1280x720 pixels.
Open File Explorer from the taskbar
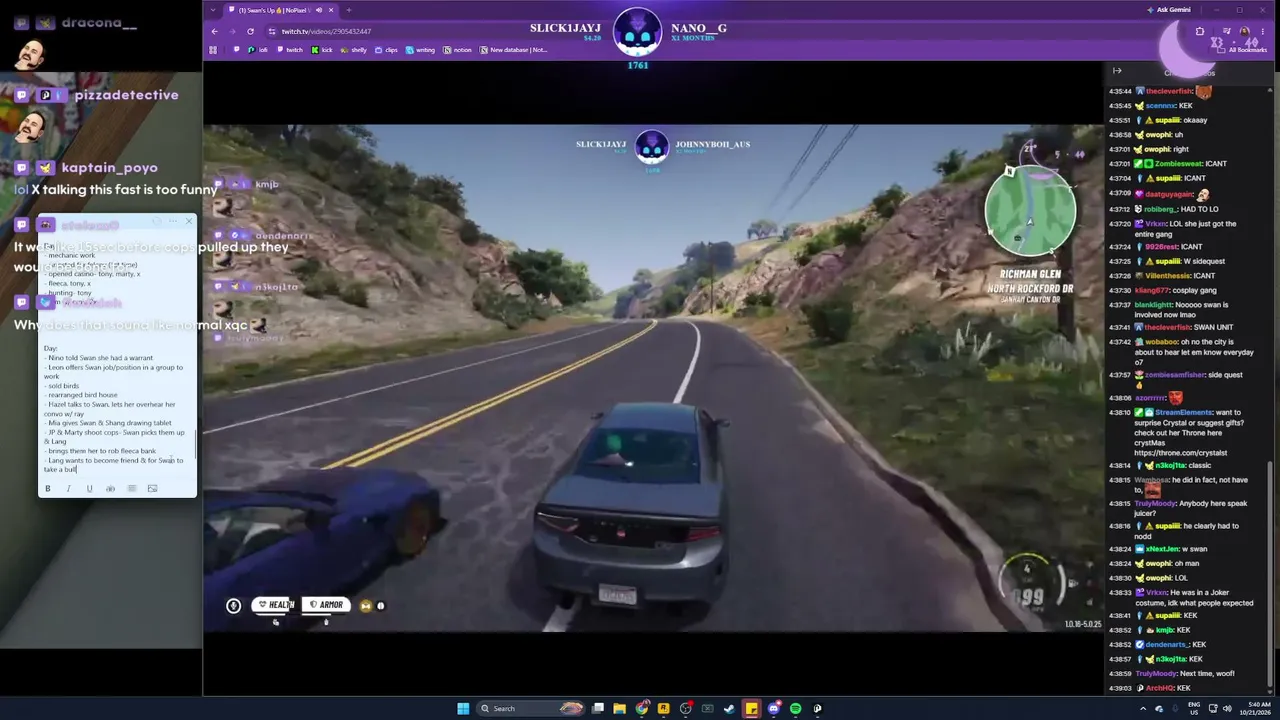(x=619, y=708)
